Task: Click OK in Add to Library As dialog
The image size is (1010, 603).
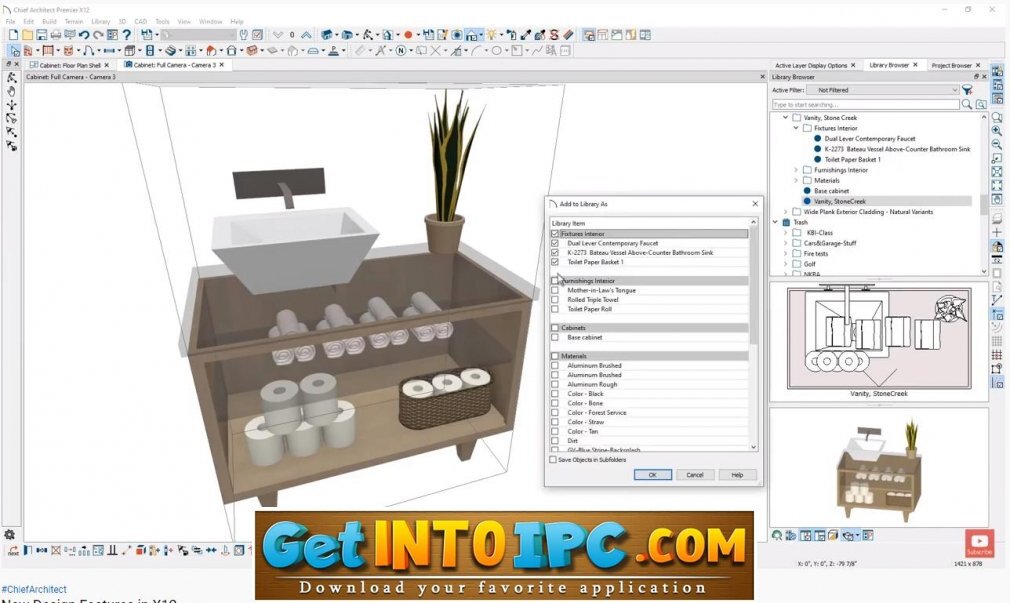Action: click(x=653, y=475)
